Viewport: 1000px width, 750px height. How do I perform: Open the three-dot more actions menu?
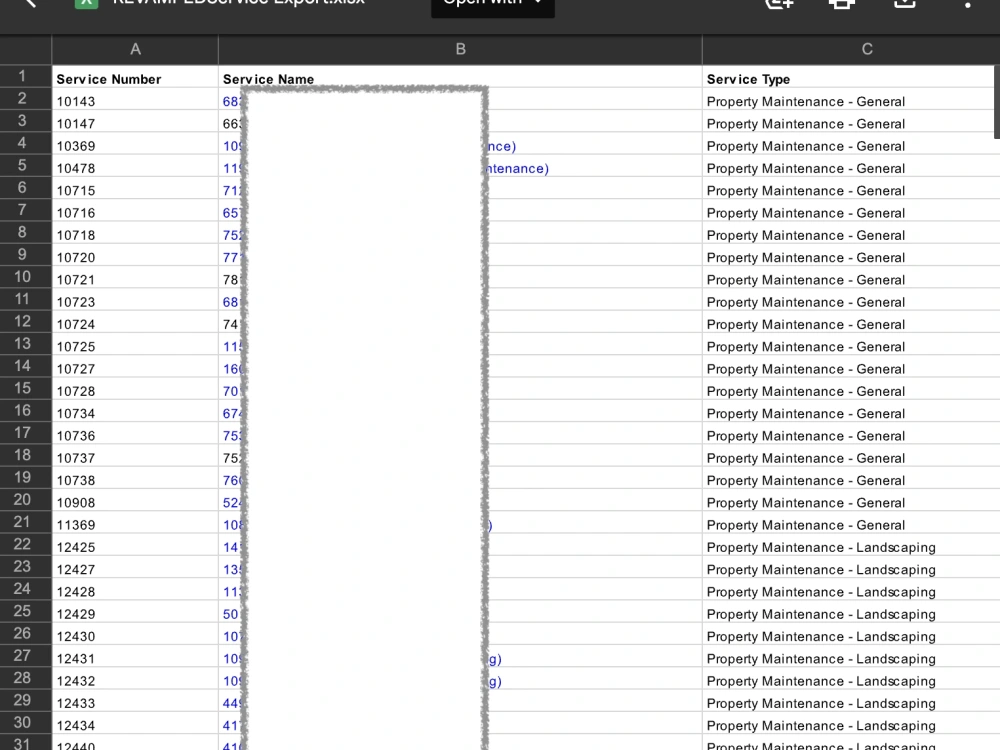(x=967, y=4)
